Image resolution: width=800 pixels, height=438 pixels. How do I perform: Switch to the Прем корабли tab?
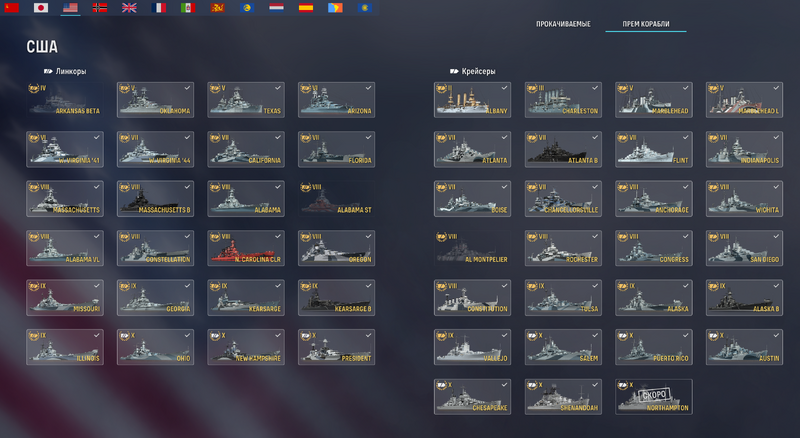pyautogui.click(x=646, y=24)
